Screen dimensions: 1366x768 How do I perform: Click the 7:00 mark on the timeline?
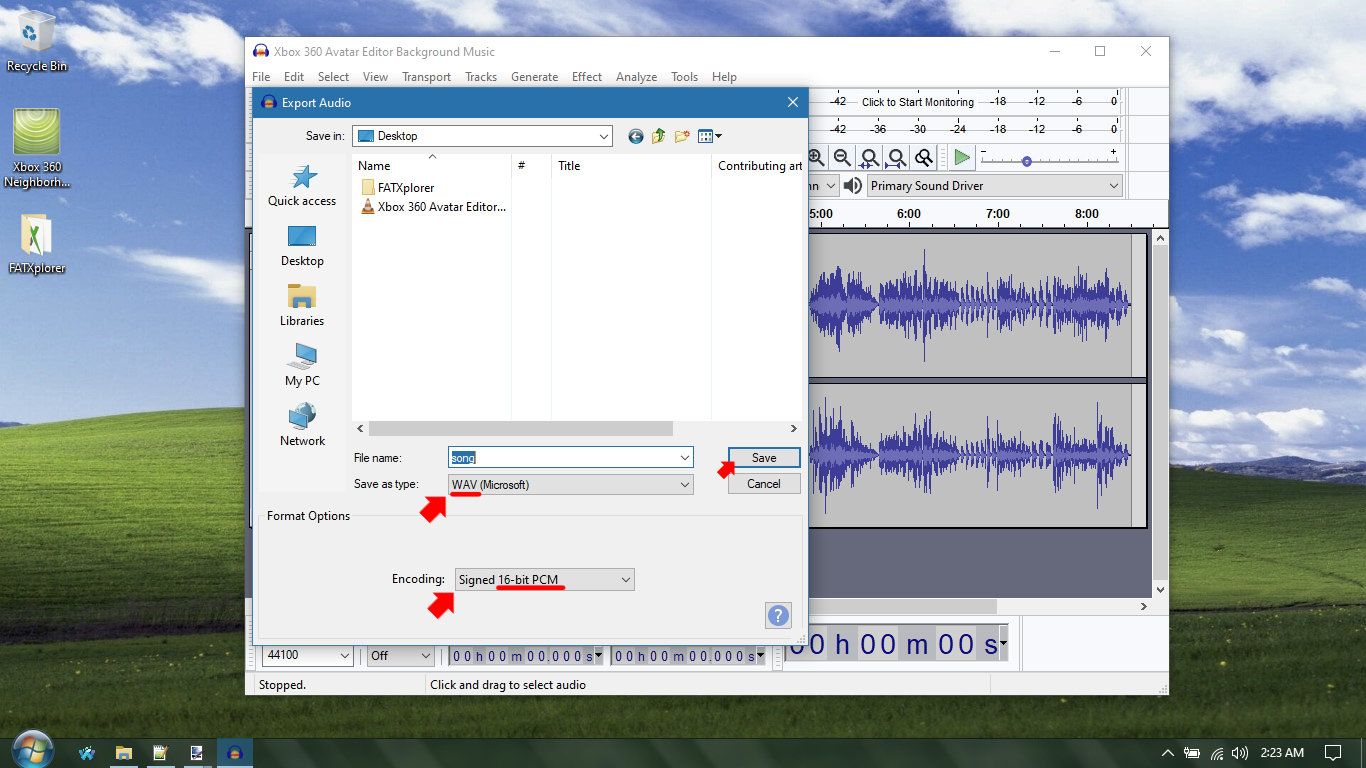(997, 214)
